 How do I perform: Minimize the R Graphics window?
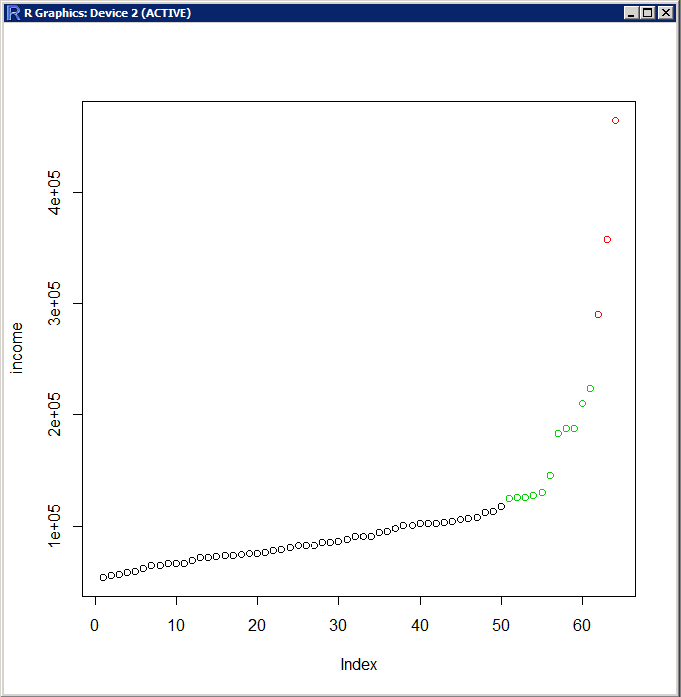tap(630, 13)
